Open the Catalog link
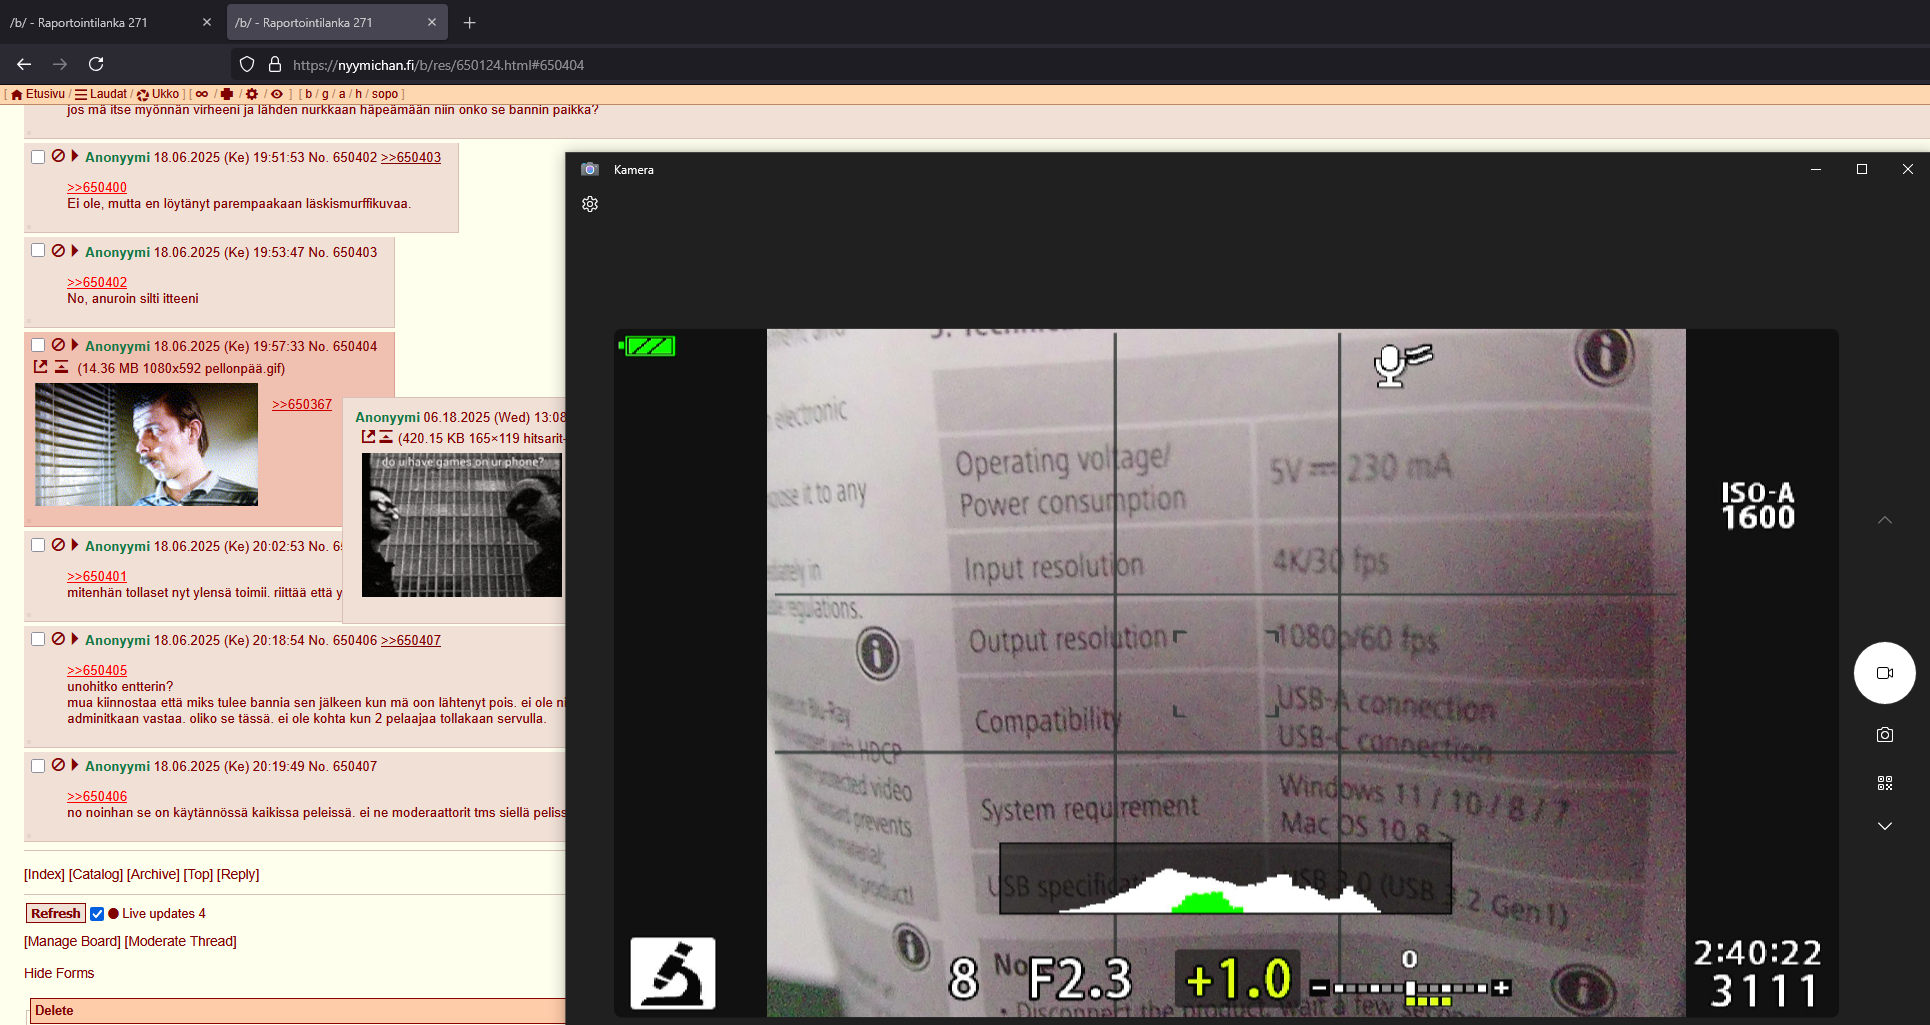The height and width of the screenshot is (1025, 1930). click(x=96, y=874)
